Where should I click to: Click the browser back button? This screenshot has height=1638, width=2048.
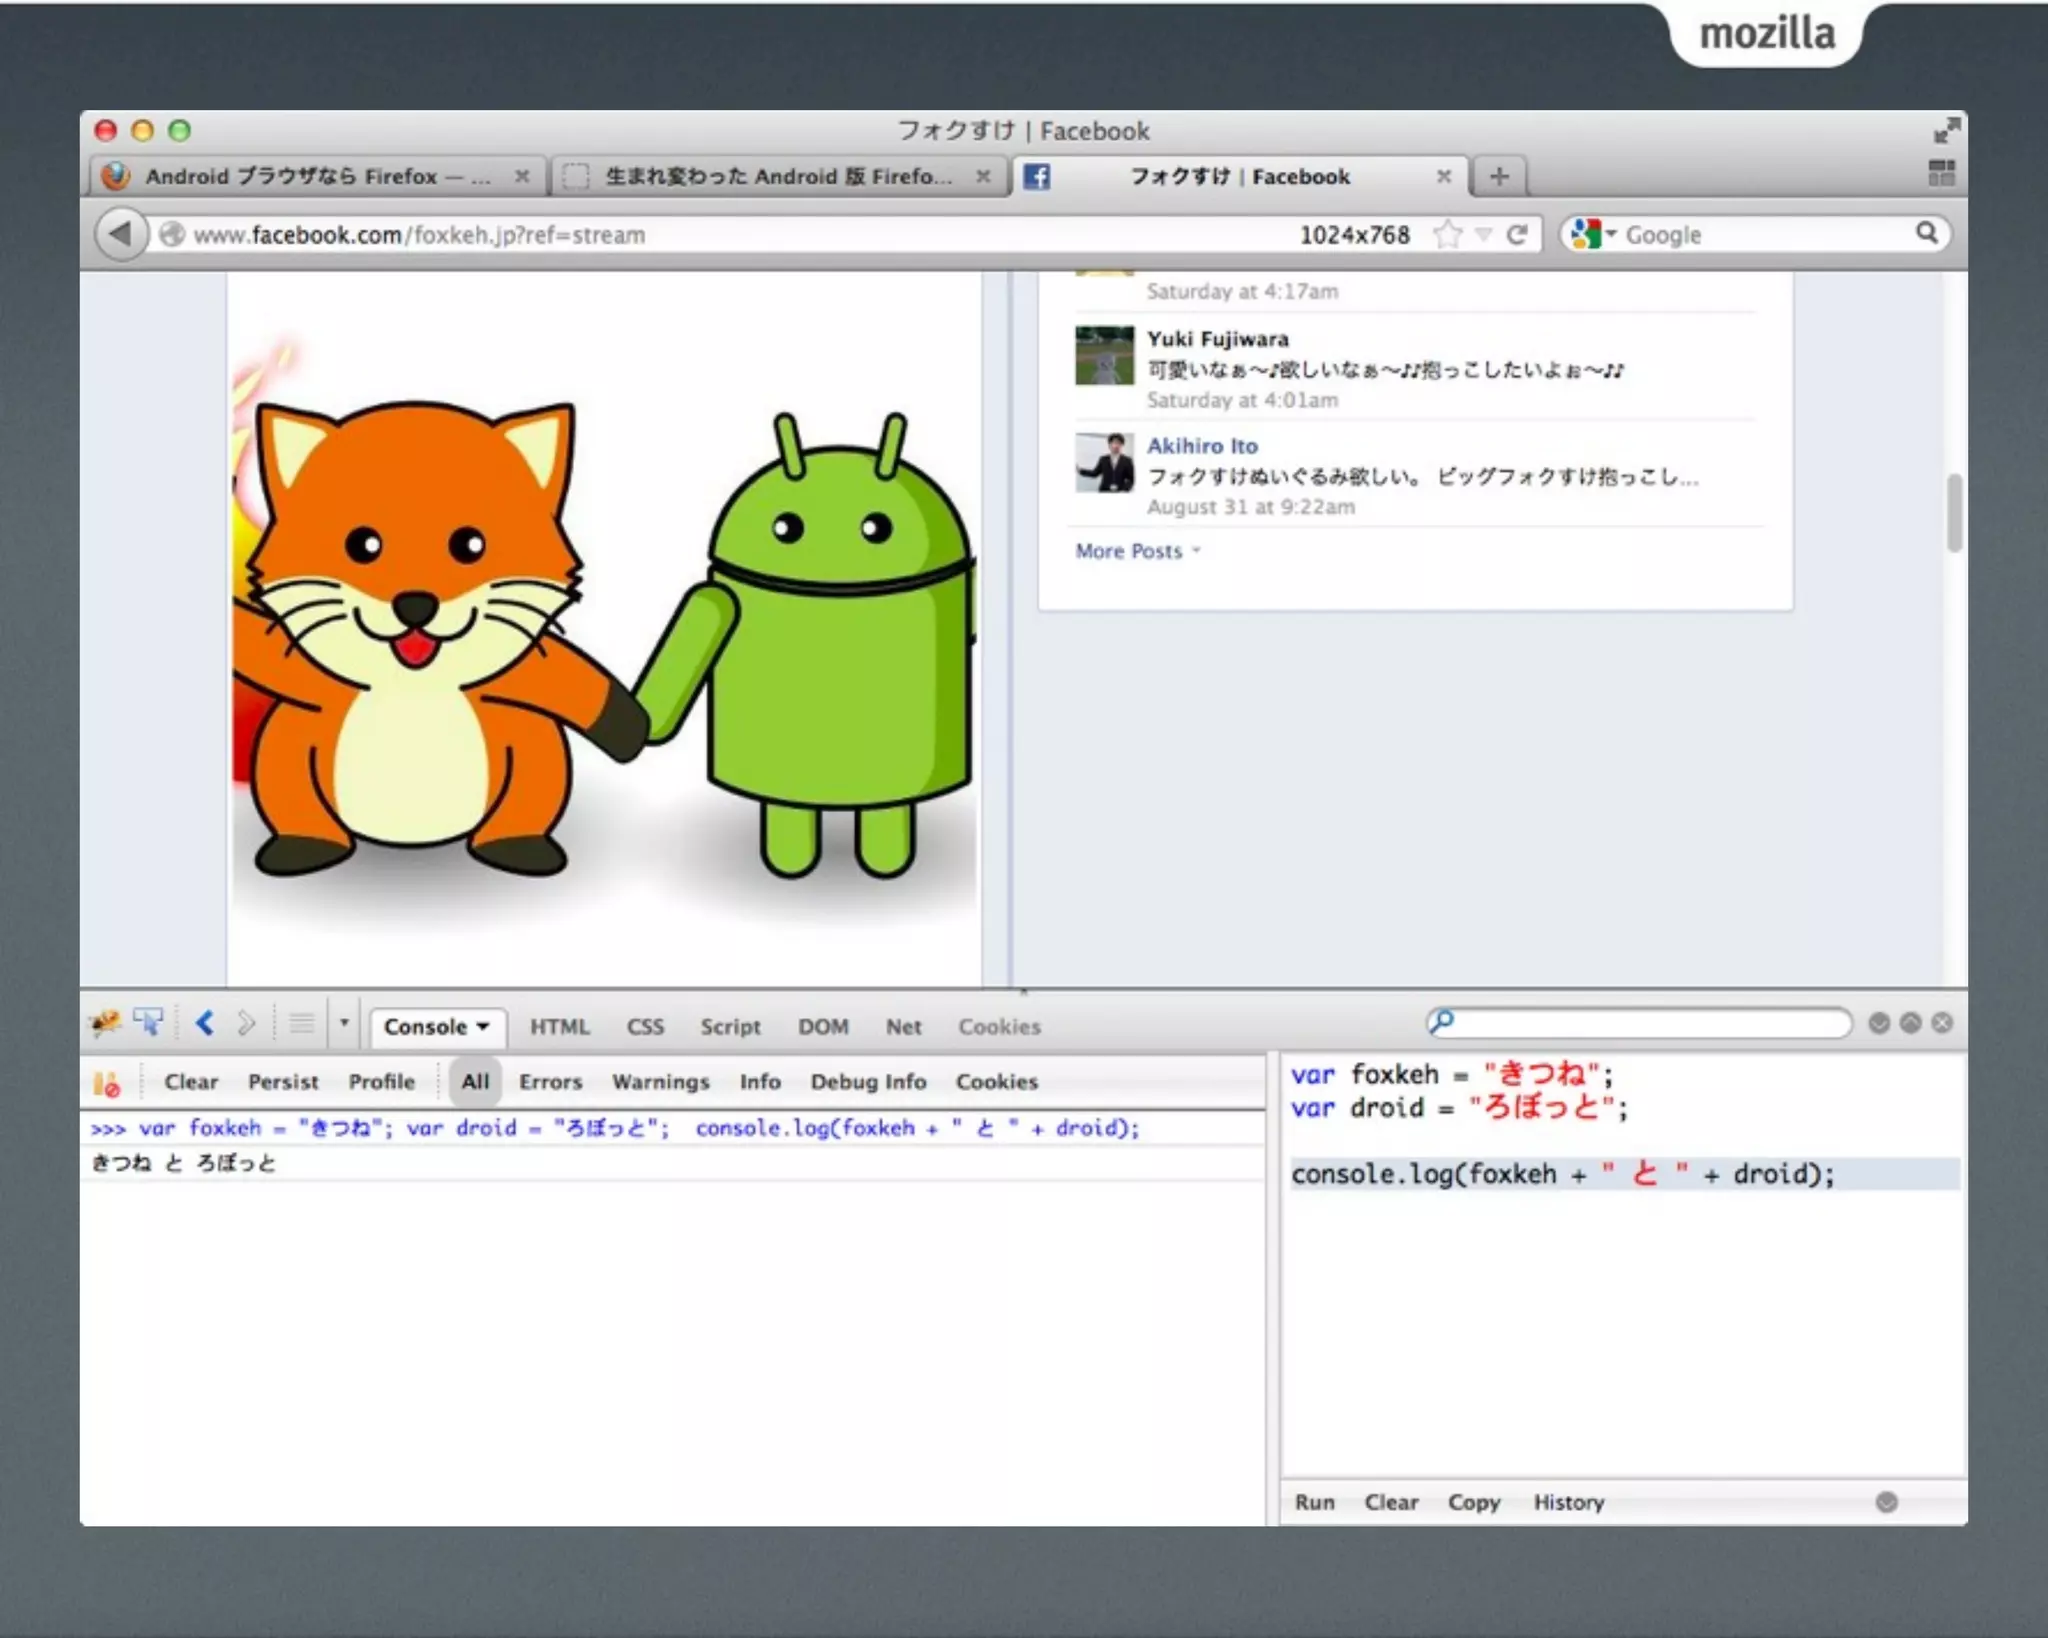[x=121, y=235]
